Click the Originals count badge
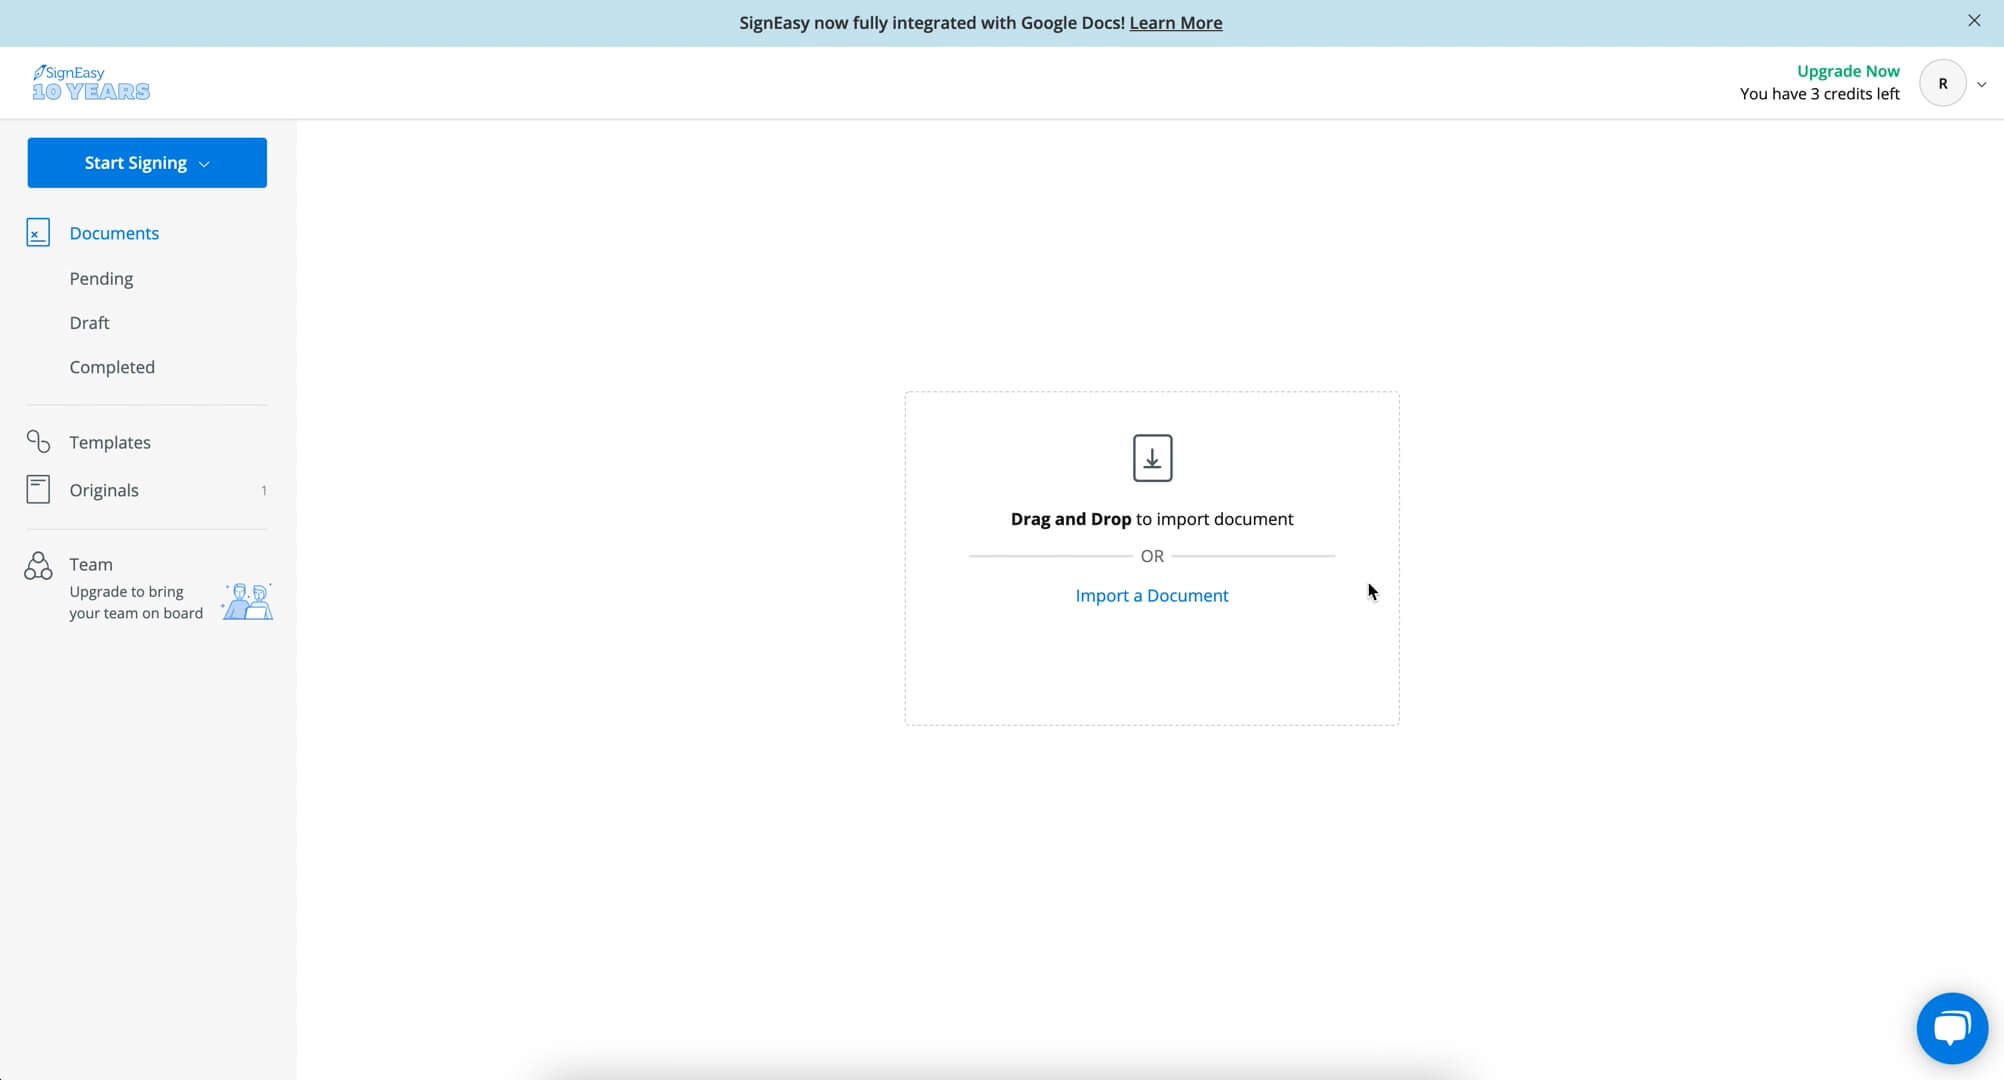The image size is (2004, 1080). 263,489
